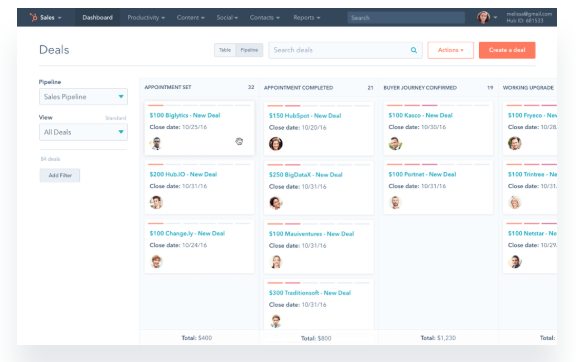576x362 pixels.
Task: Click owner avatar on Traditionsoft deal card
Action: (x=276, y=321)
